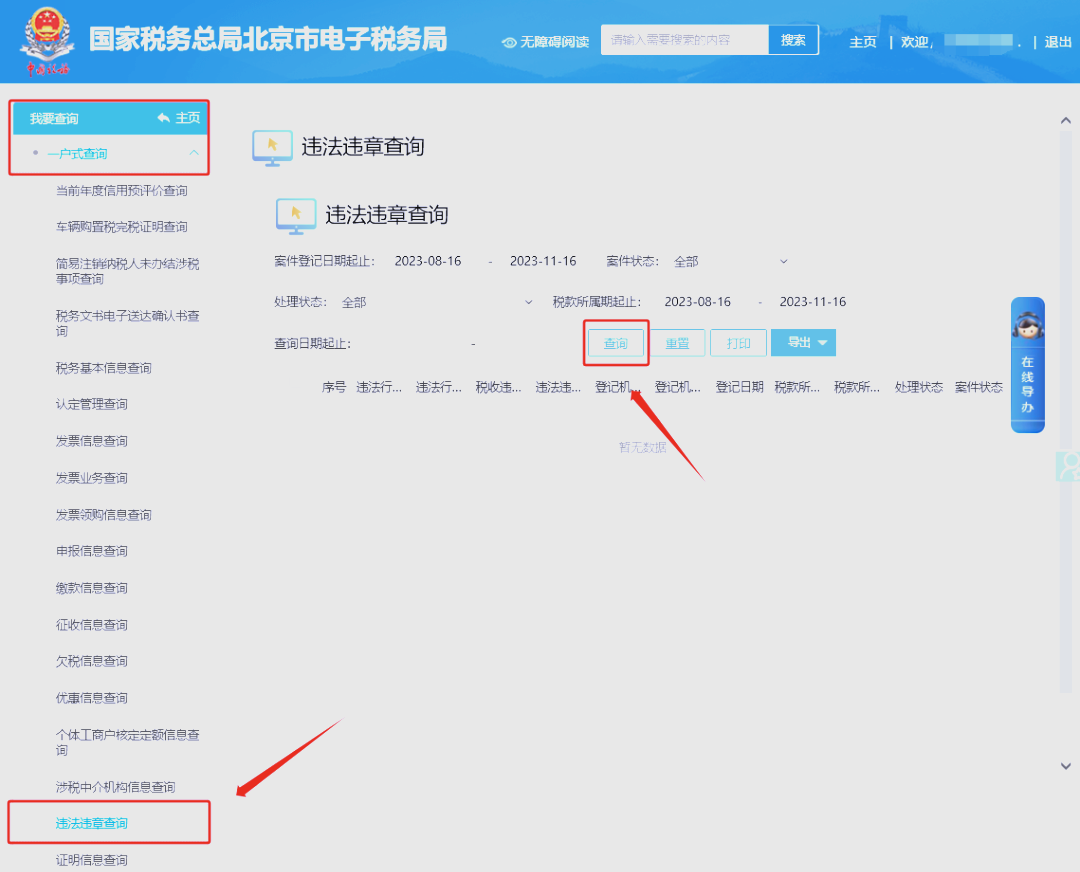The height and width of the screenshot is (872, 1080).
Task: Click the header search input field
Action: click(685, 40)
